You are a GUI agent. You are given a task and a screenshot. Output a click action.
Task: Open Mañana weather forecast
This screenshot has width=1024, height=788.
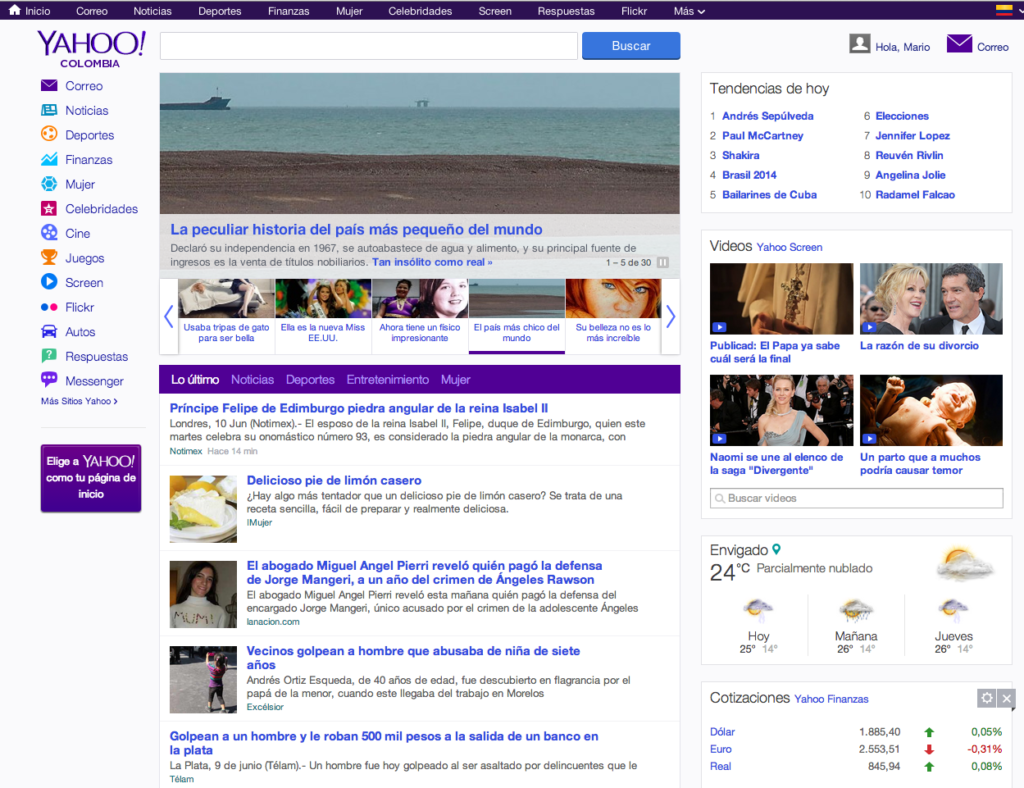click(856, 625)
